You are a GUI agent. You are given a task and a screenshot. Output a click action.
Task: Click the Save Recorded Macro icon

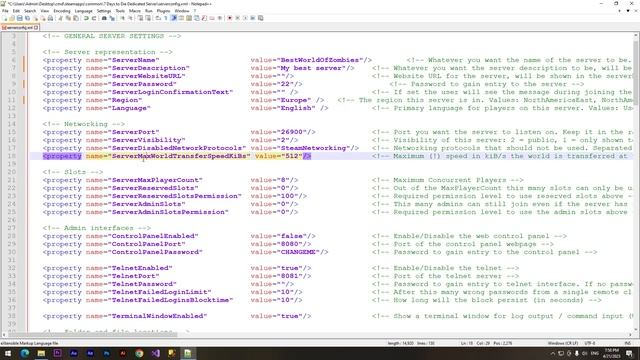point(260,18)
